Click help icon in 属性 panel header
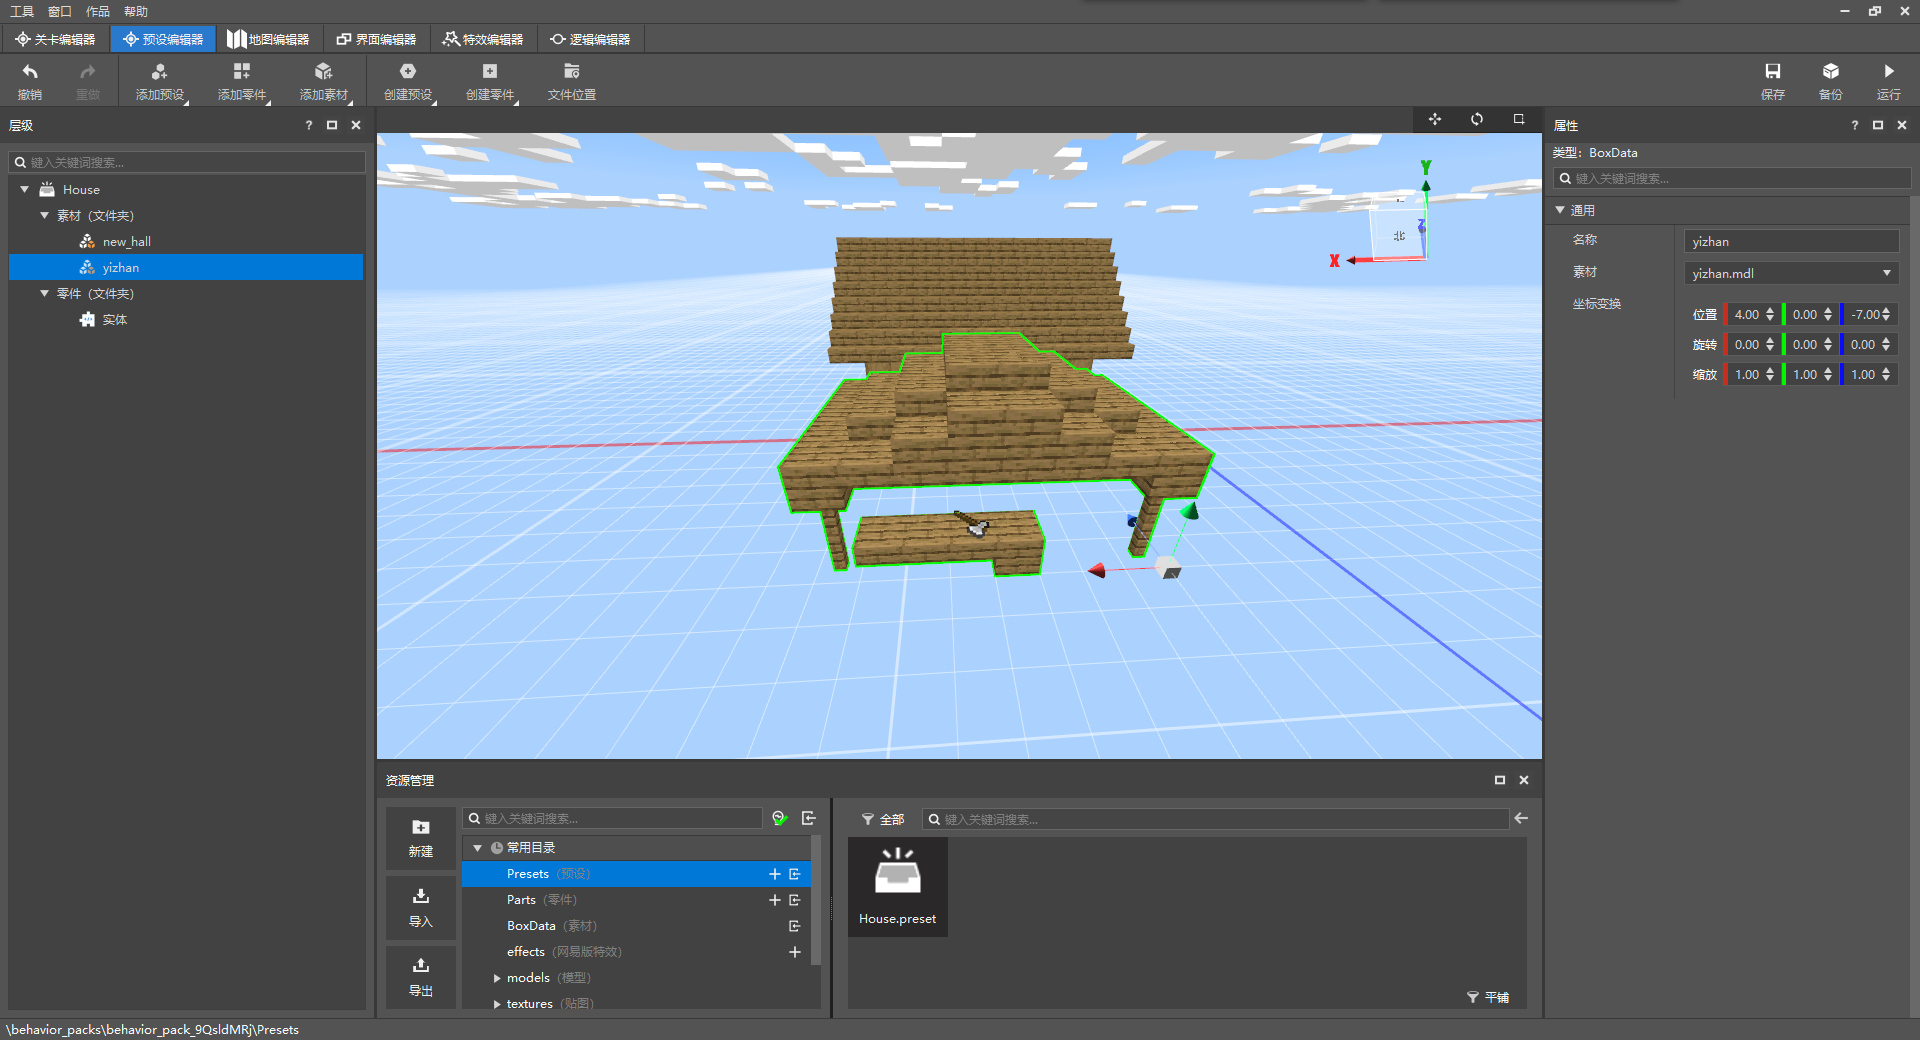 [1855, 125]
